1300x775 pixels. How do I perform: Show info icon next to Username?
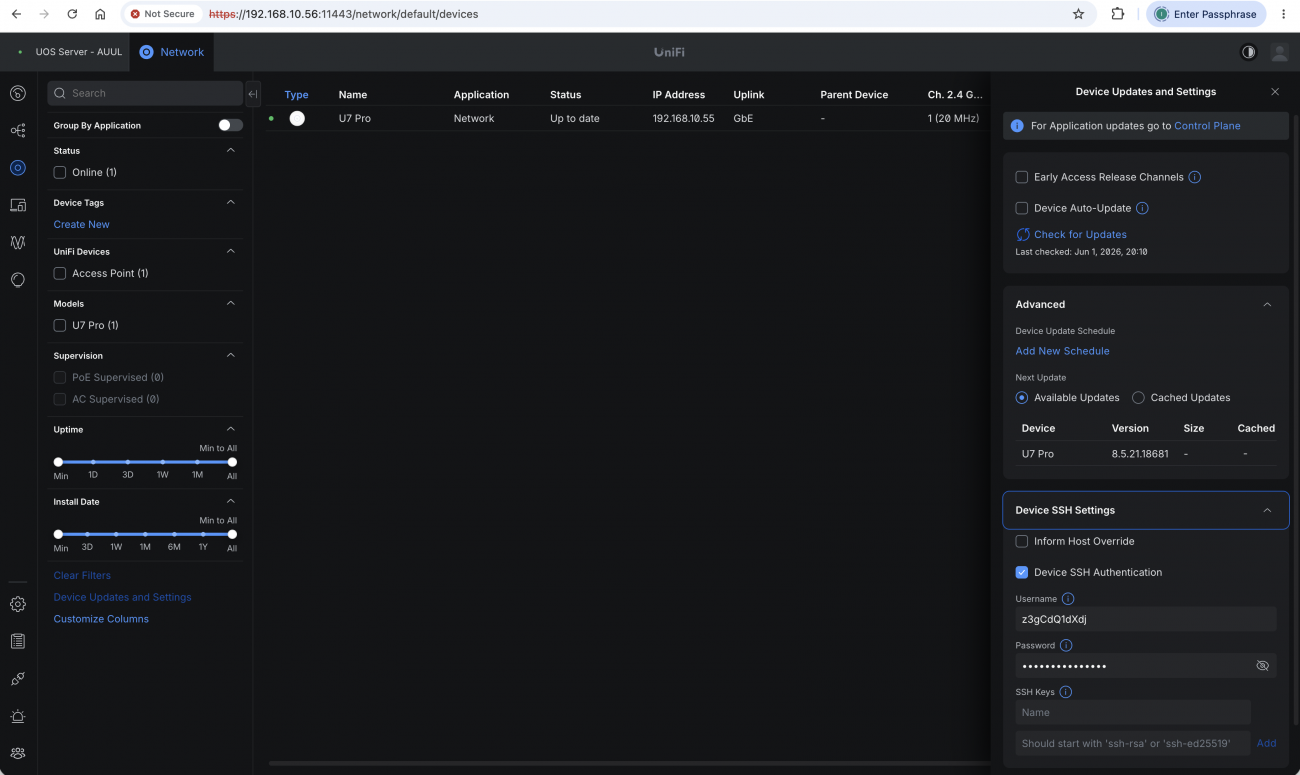tap(1068, 599)
